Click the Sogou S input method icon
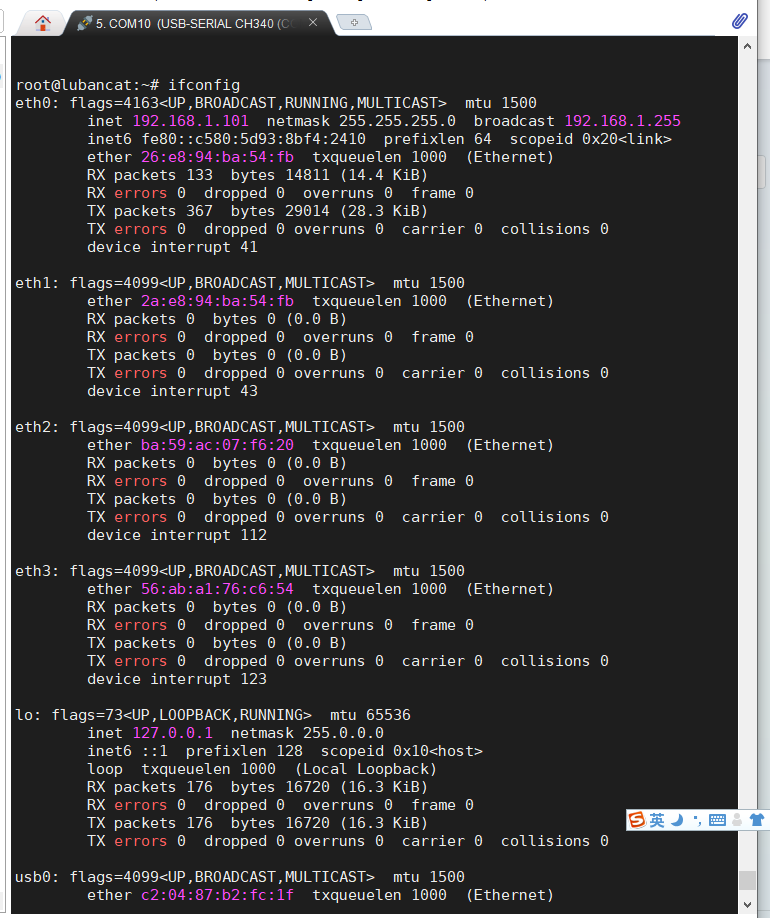The image size is (770, 918). click(636, 820)
